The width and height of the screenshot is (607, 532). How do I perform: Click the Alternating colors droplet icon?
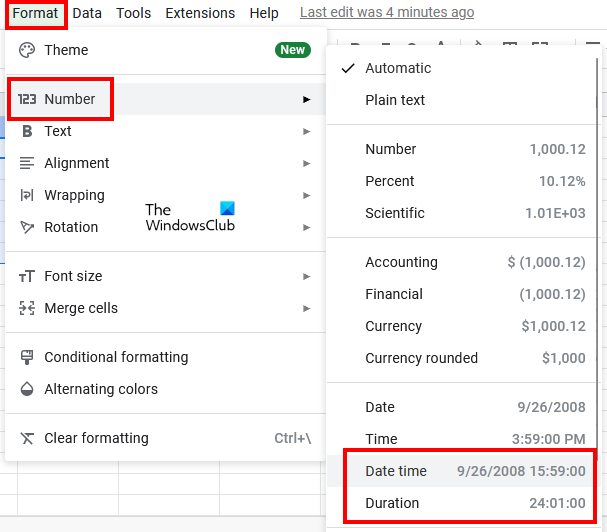point(27,389)
